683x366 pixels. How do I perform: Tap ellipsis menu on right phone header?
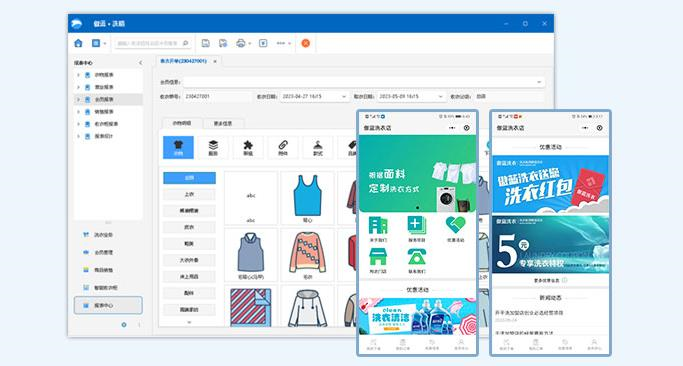point(585,128)
